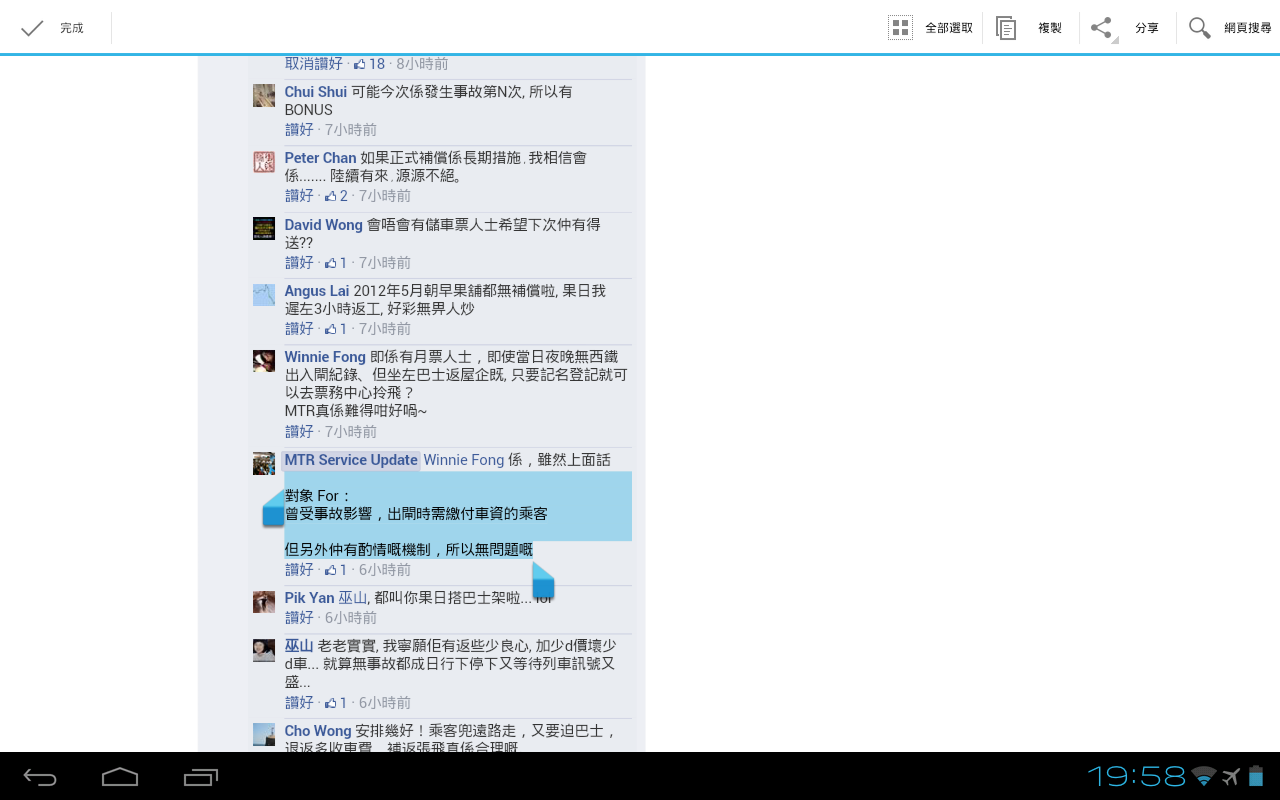Tap the Copy documents icon
The height and width of the screenshot is (800, 1280).
pyautogui.click(x=1006, y=28)
